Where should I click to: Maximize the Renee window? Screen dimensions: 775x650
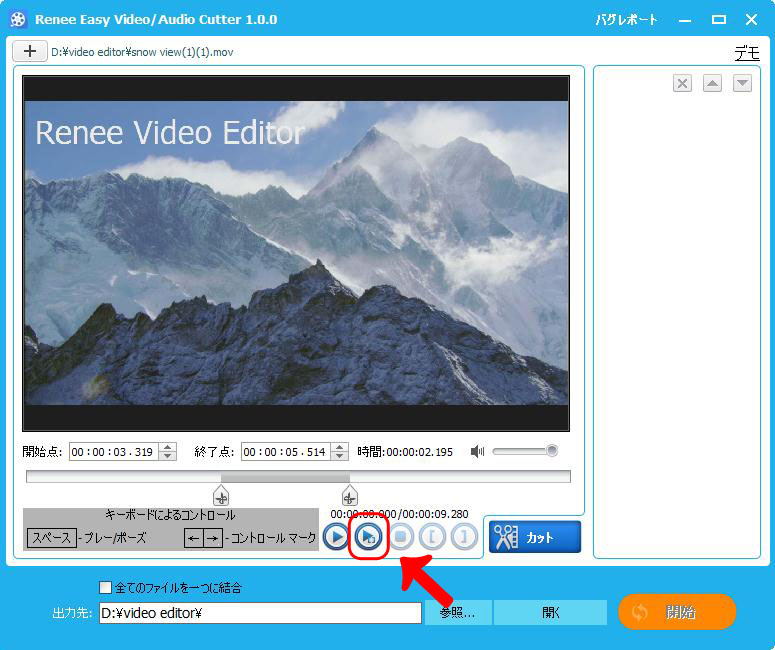(x=719, y=20)
